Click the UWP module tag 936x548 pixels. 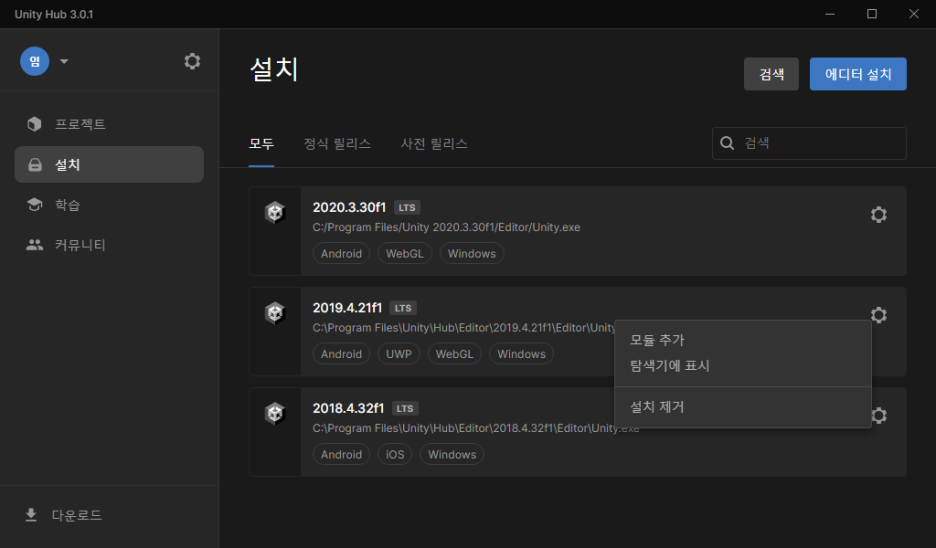click(399, 354)
